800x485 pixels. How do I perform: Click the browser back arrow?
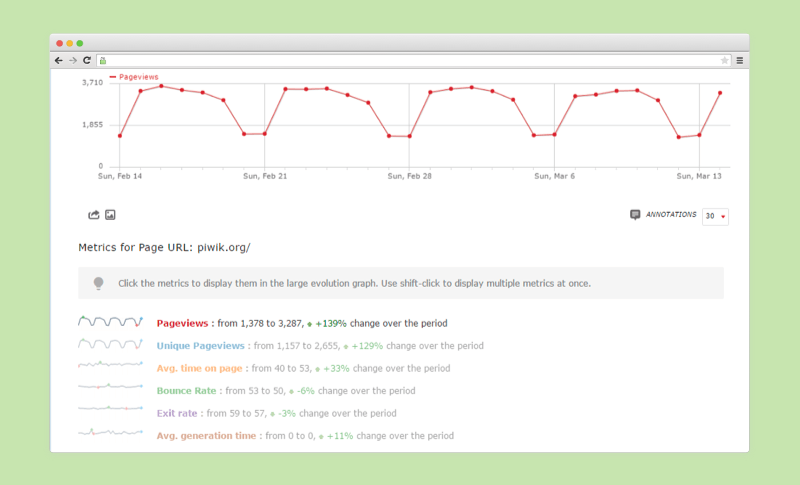pyautogui.click(x=59, y=61)
